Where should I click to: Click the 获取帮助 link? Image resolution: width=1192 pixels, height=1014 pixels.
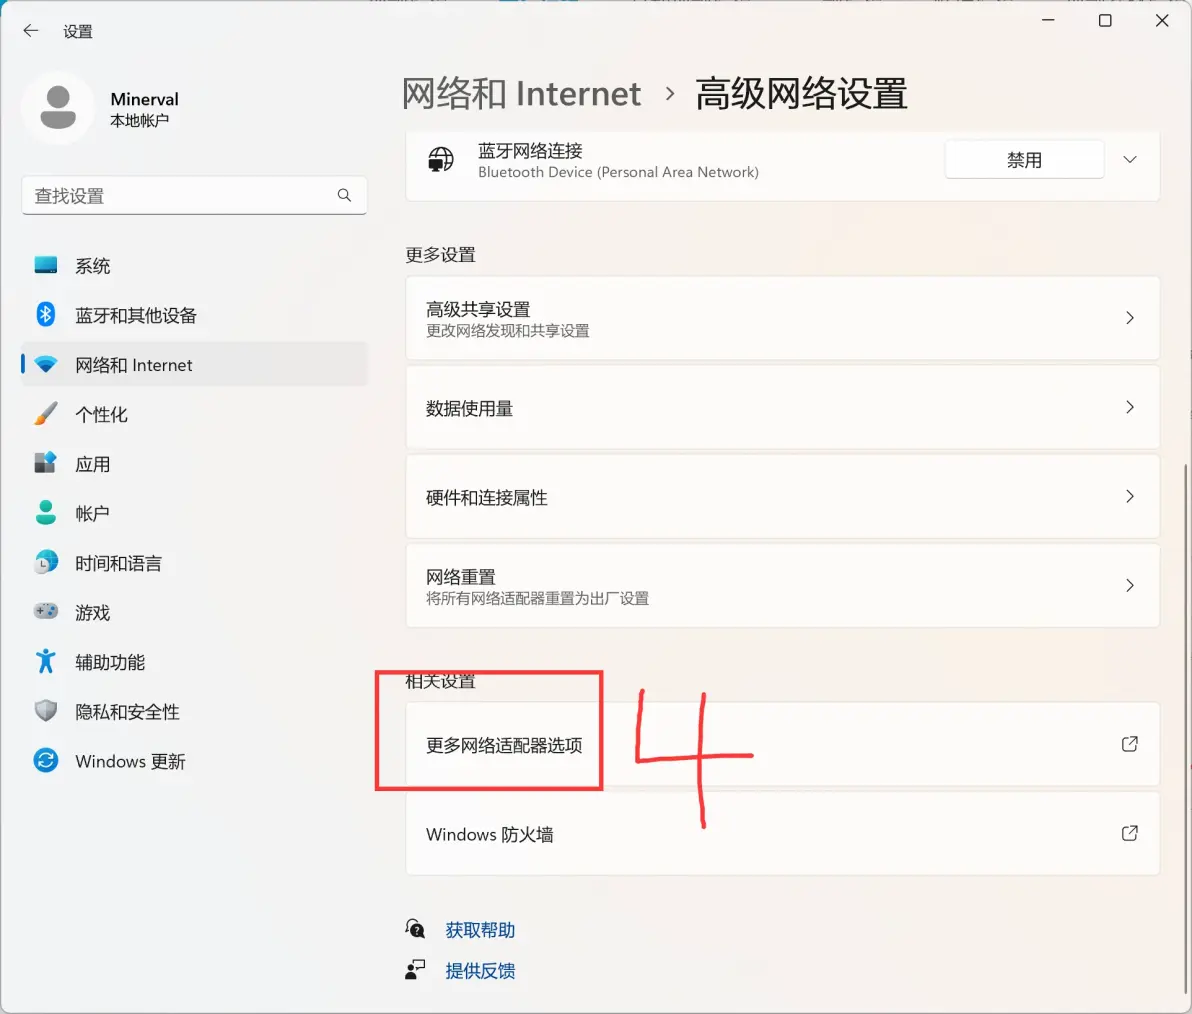click(480, 930)
